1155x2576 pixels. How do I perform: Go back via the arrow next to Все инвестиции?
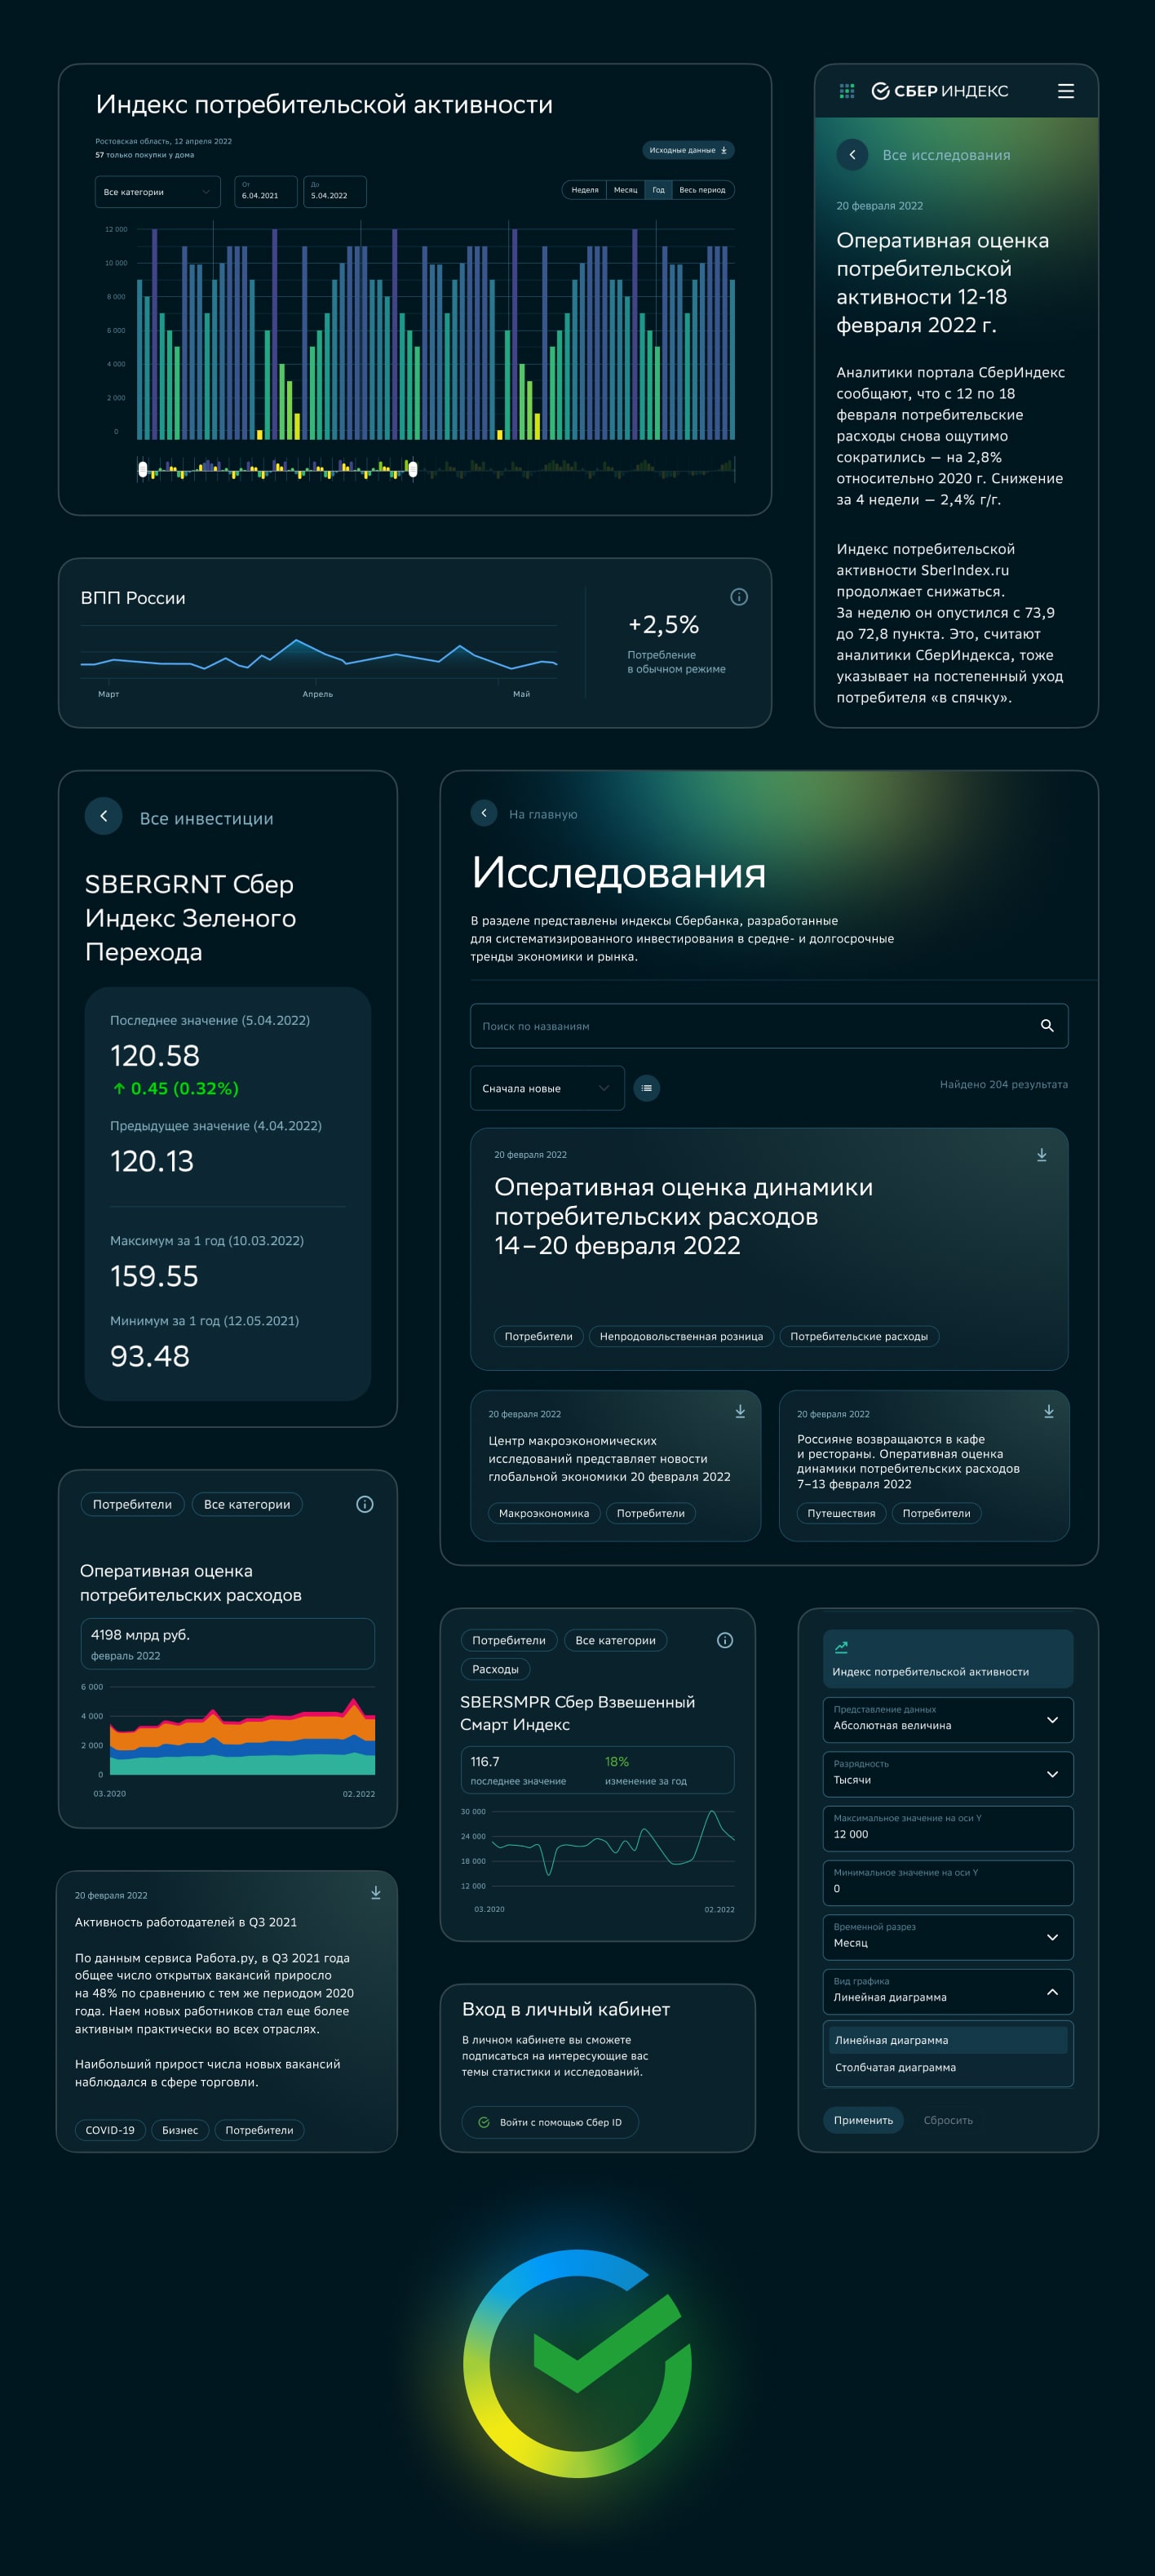coord(103,816)
